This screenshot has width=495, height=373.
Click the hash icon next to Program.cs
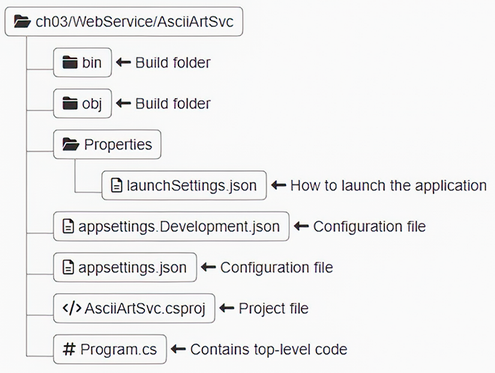point(69,349)
